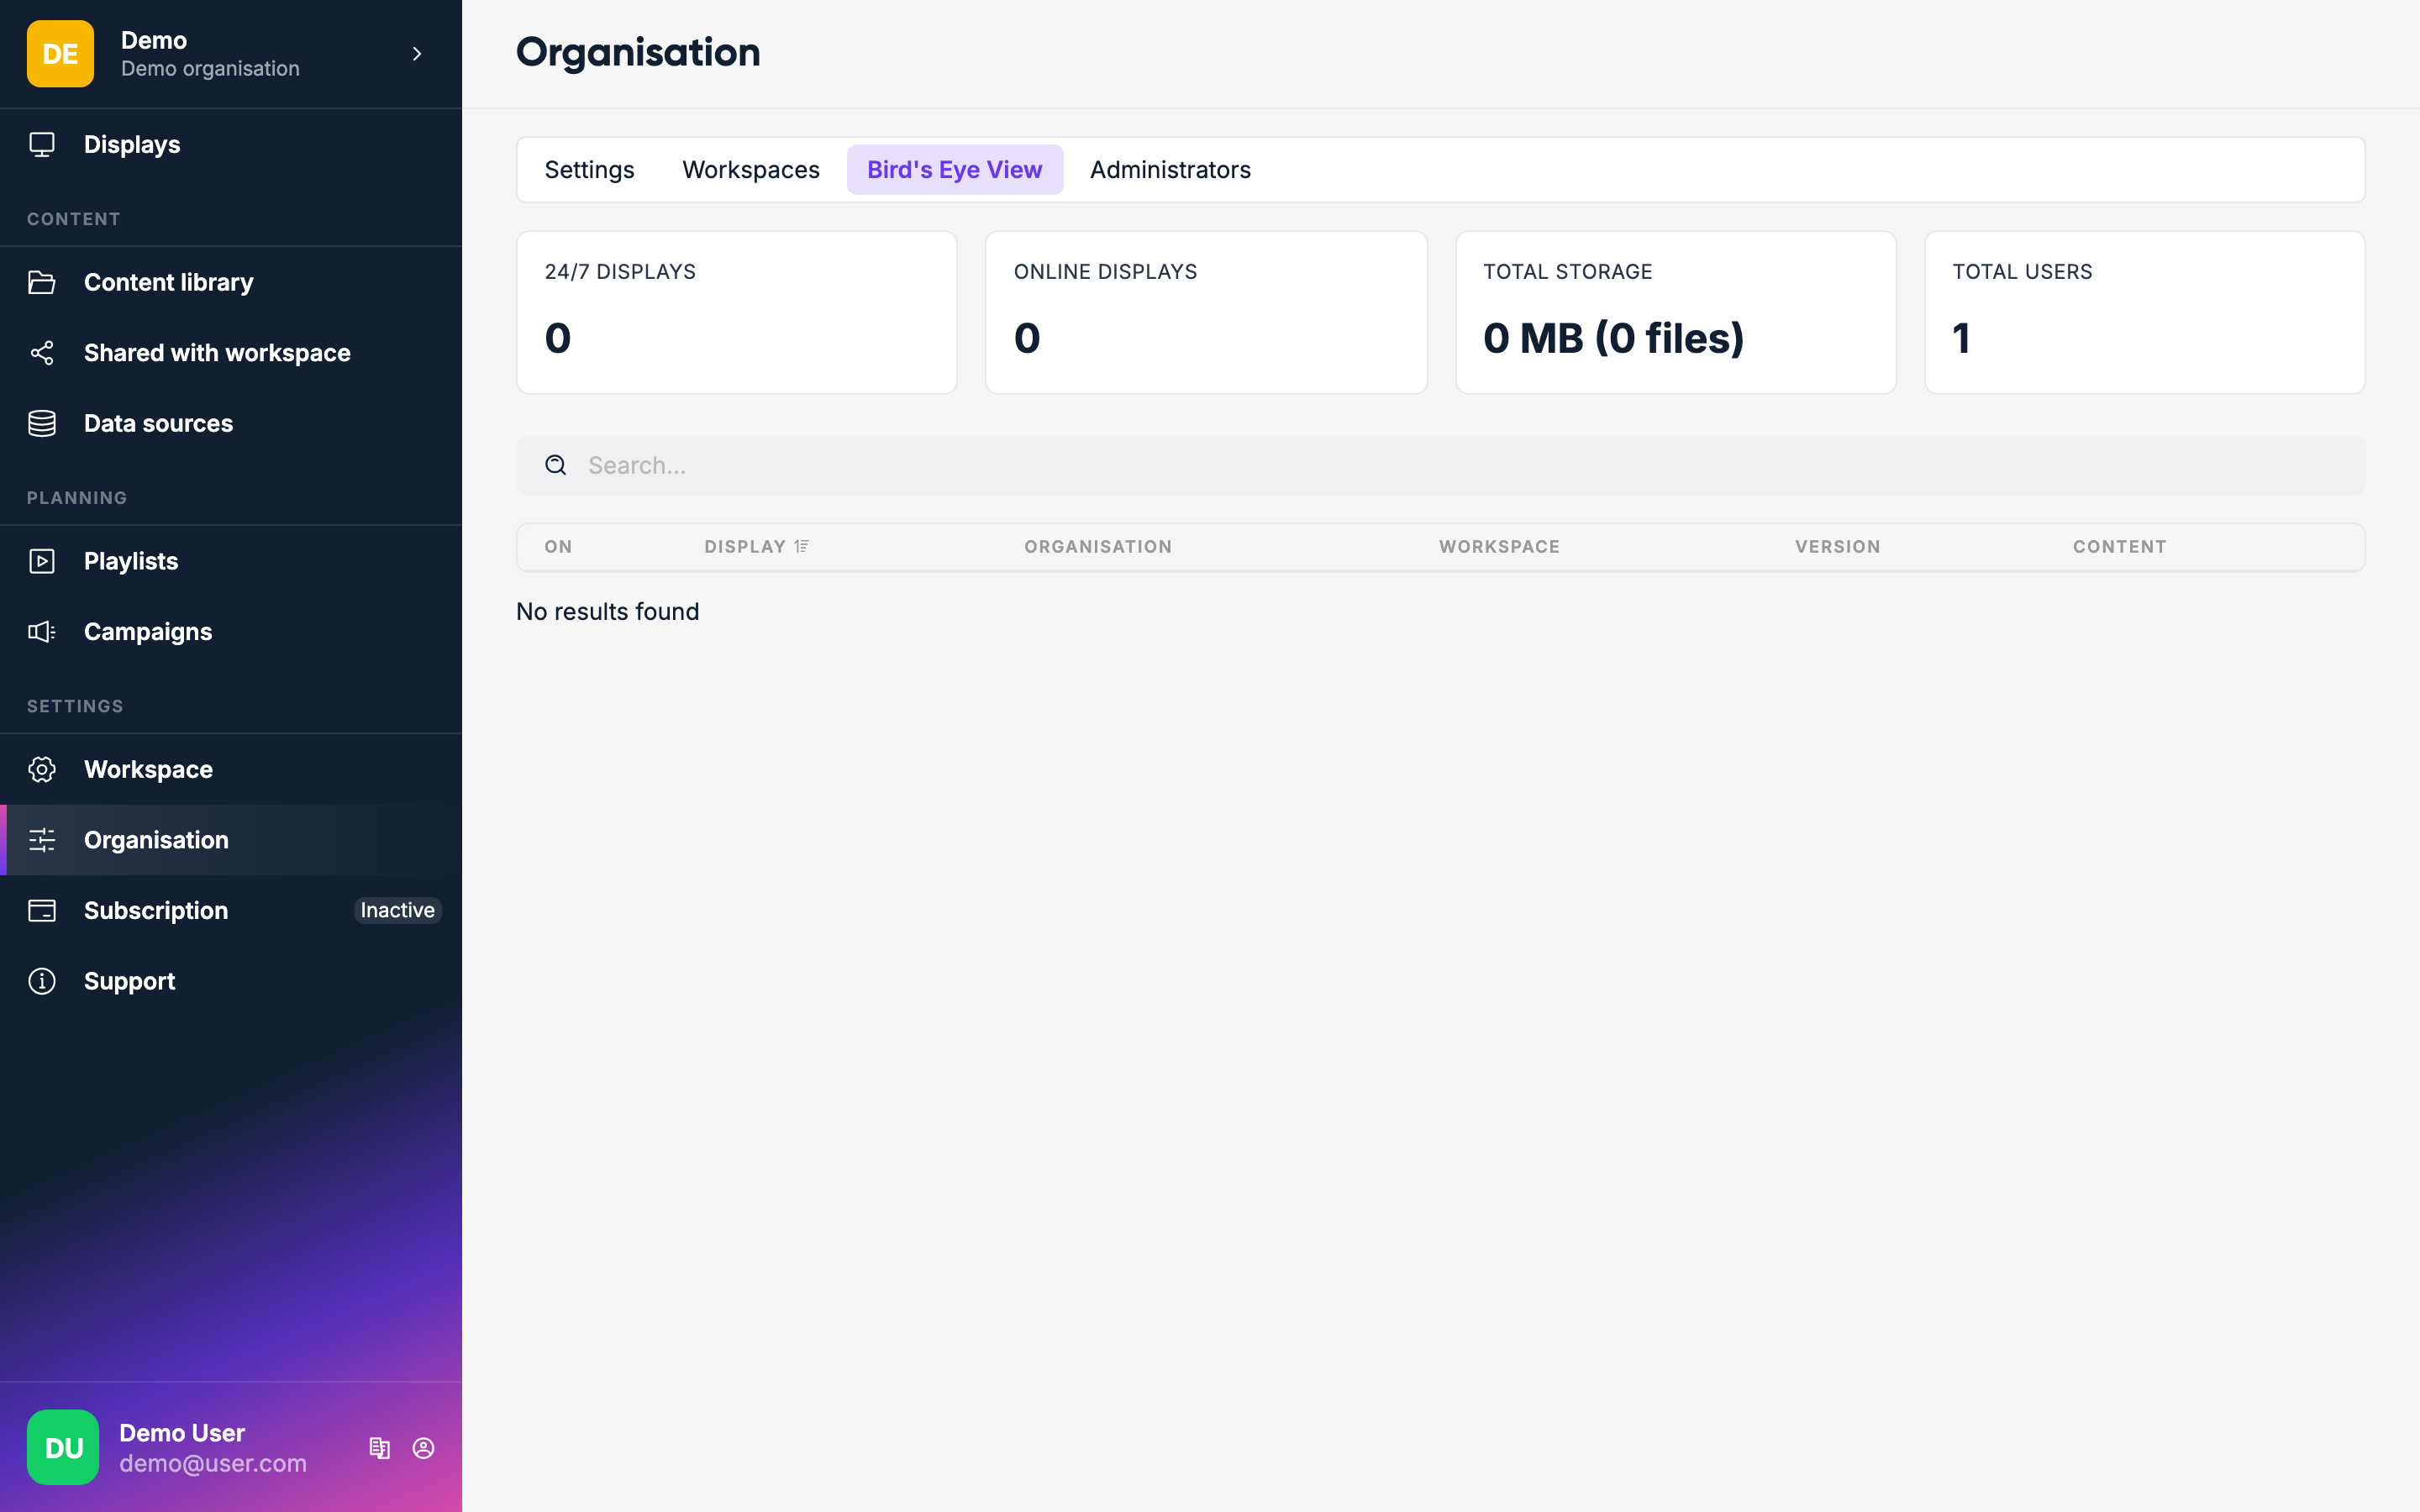The width and height of the screenshot is (2420, 1512).
Task: Select the Data sources database icon
Action: pos(42,424)
